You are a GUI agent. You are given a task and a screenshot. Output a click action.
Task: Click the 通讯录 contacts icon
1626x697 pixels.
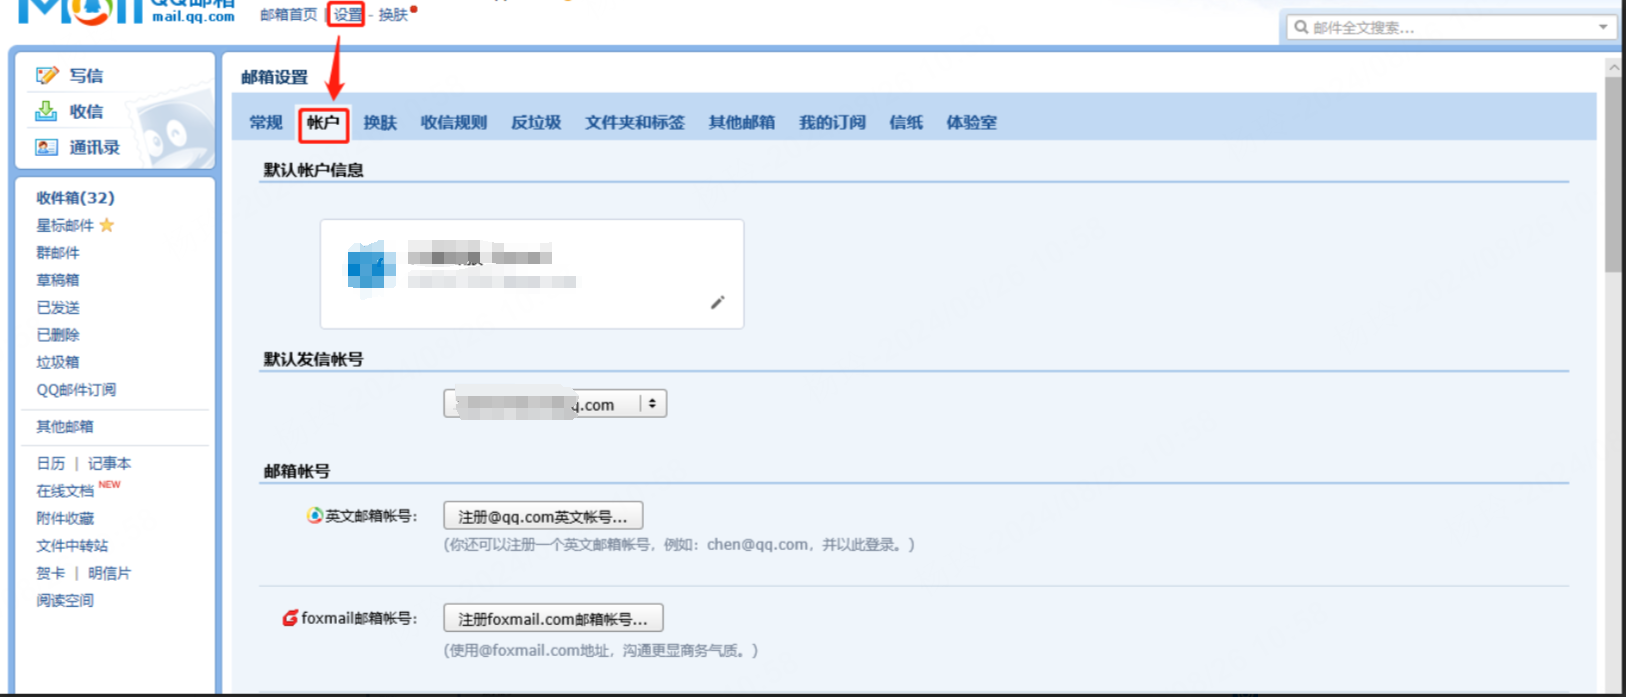coord(46,147)
